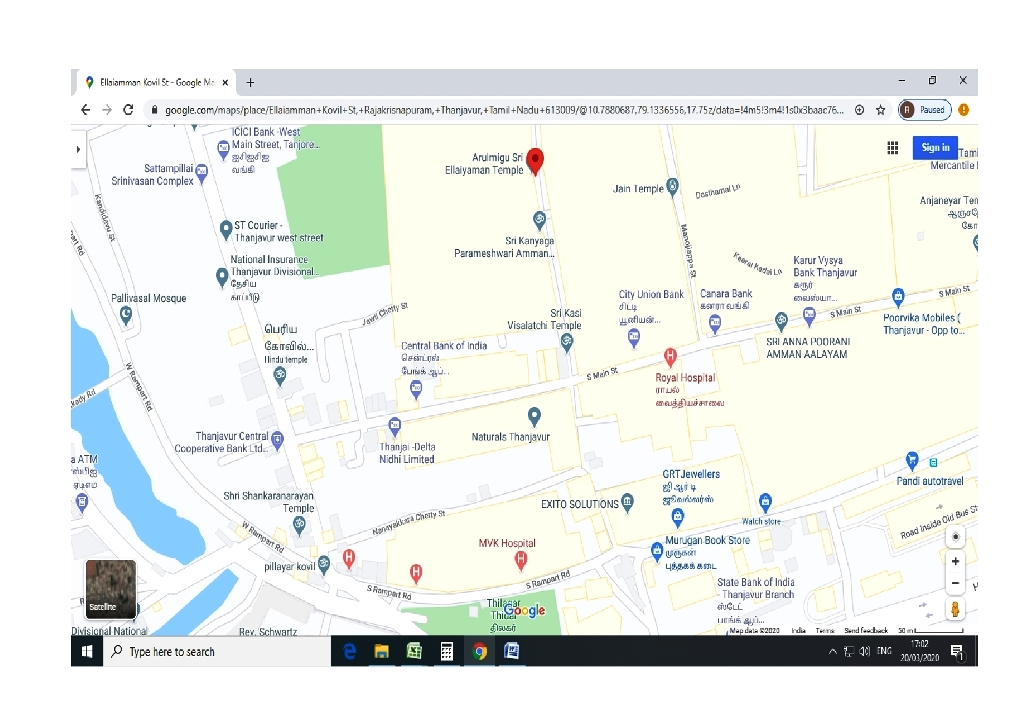Click the Street View pegman icon
Image resolution: width=1024 pixels, height=724 pixels.
click(956, 609)
